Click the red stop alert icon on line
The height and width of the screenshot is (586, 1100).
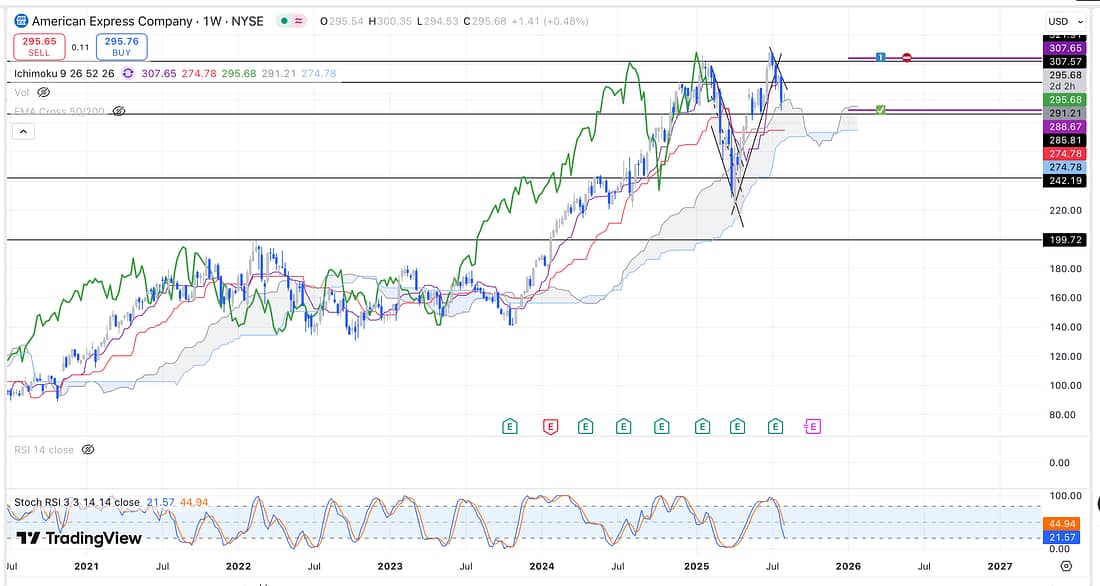(x=906, y=58)
